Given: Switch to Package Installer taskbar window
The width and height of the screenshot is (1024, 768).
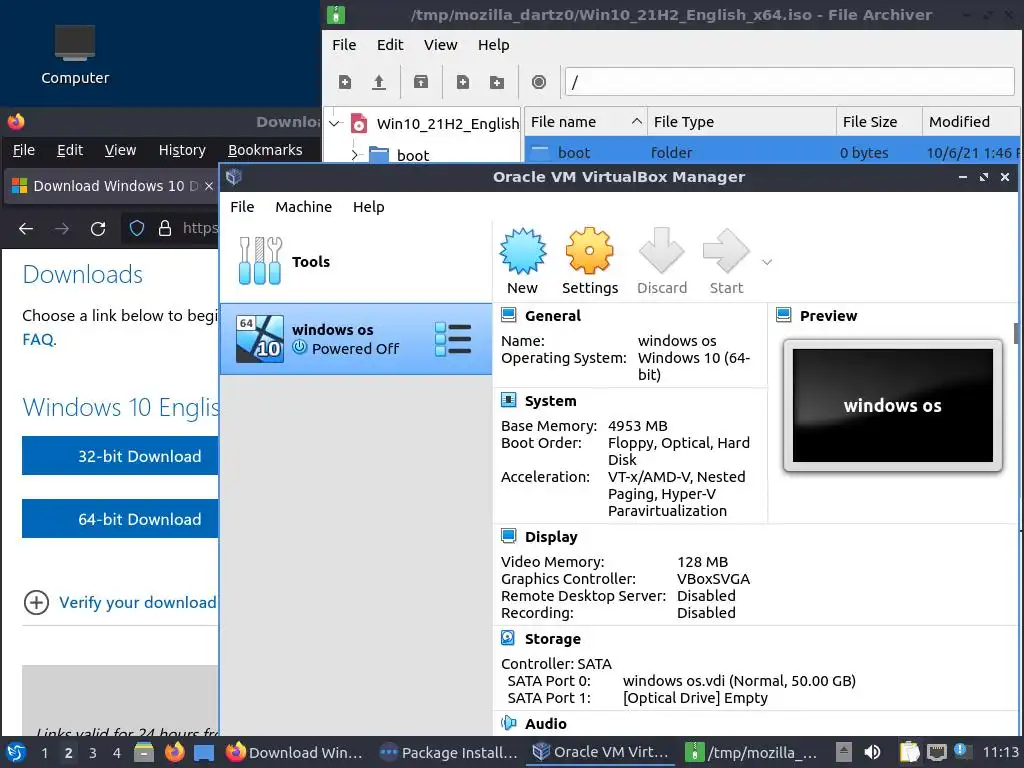Looking at the screenshot, I should click(x=449, y=752).
